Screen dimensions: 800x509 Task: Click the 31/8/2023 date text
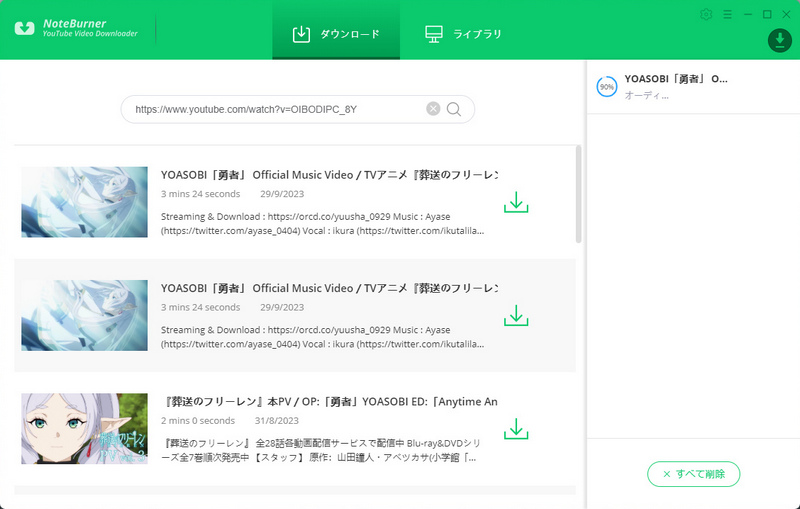click(x=277, y=421)
